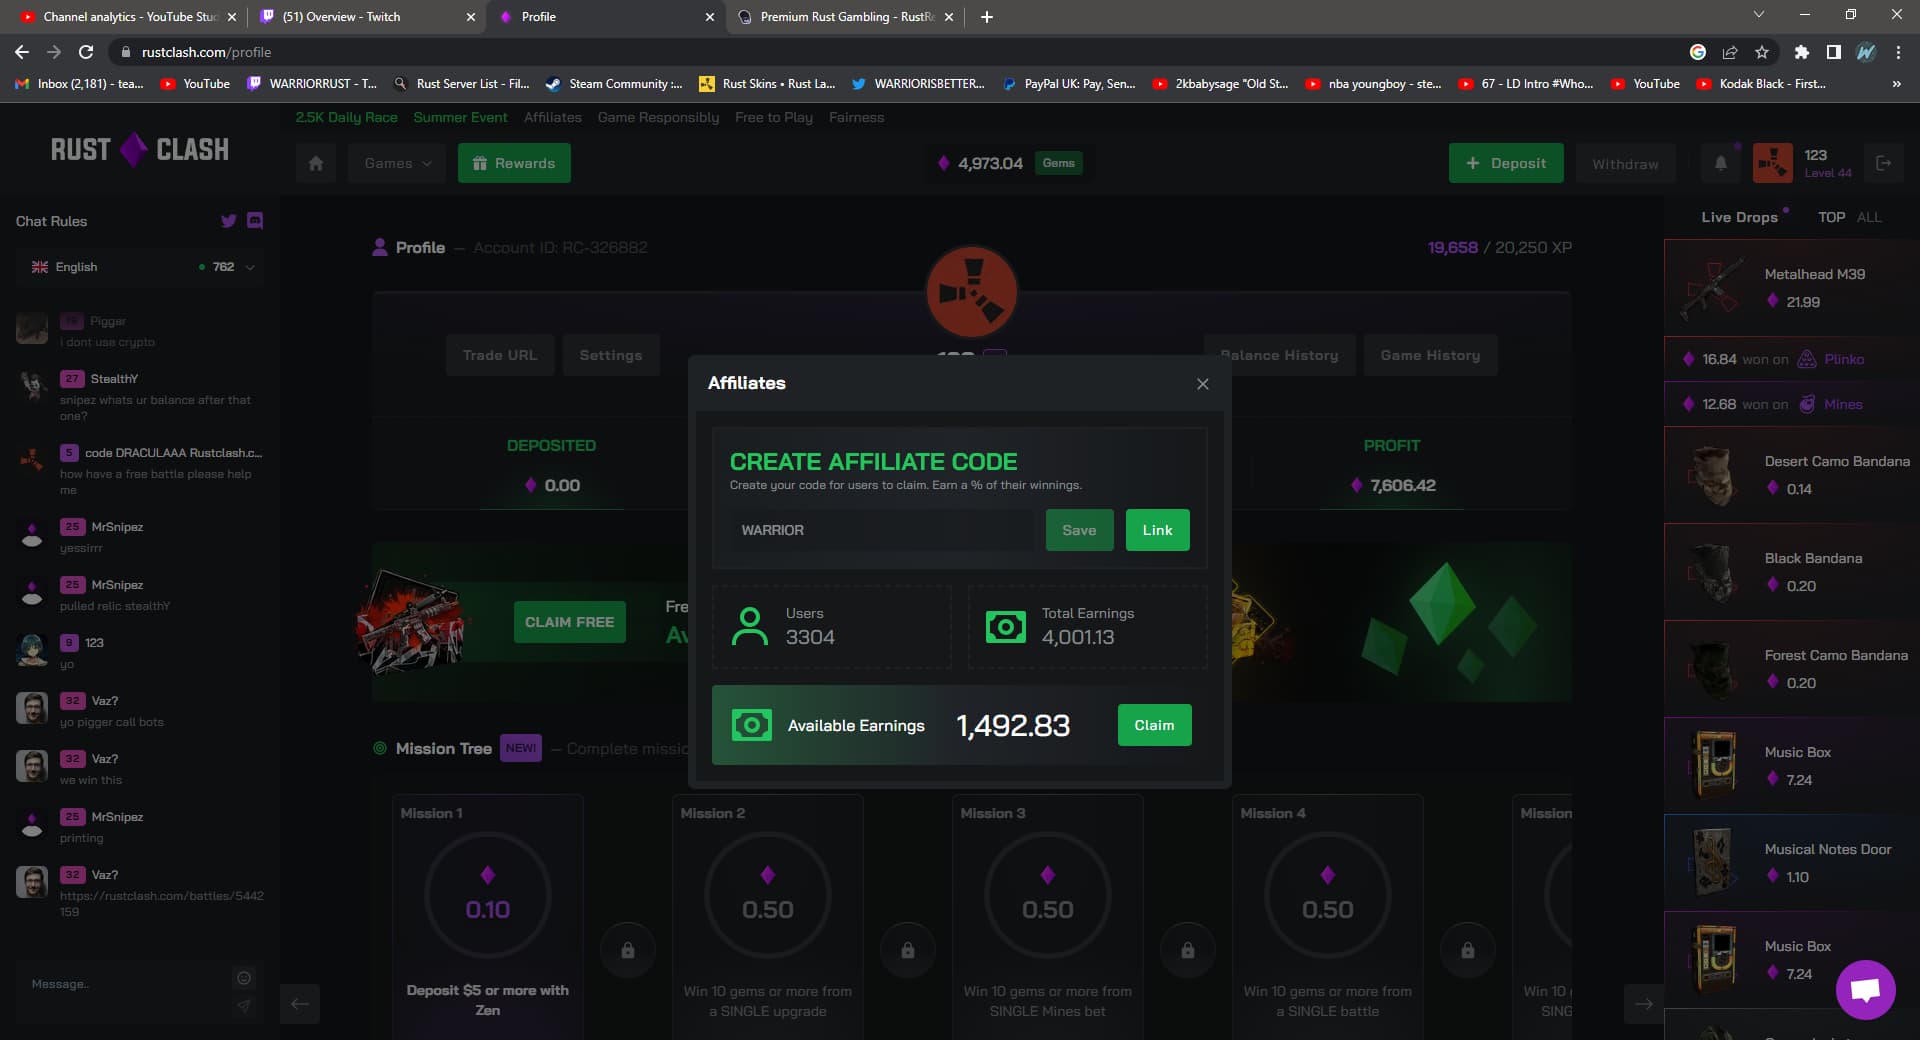Viewport: 1920px width, 1040px height.
Task: Open the Summer Event menu link
Action: click(460, 117)
